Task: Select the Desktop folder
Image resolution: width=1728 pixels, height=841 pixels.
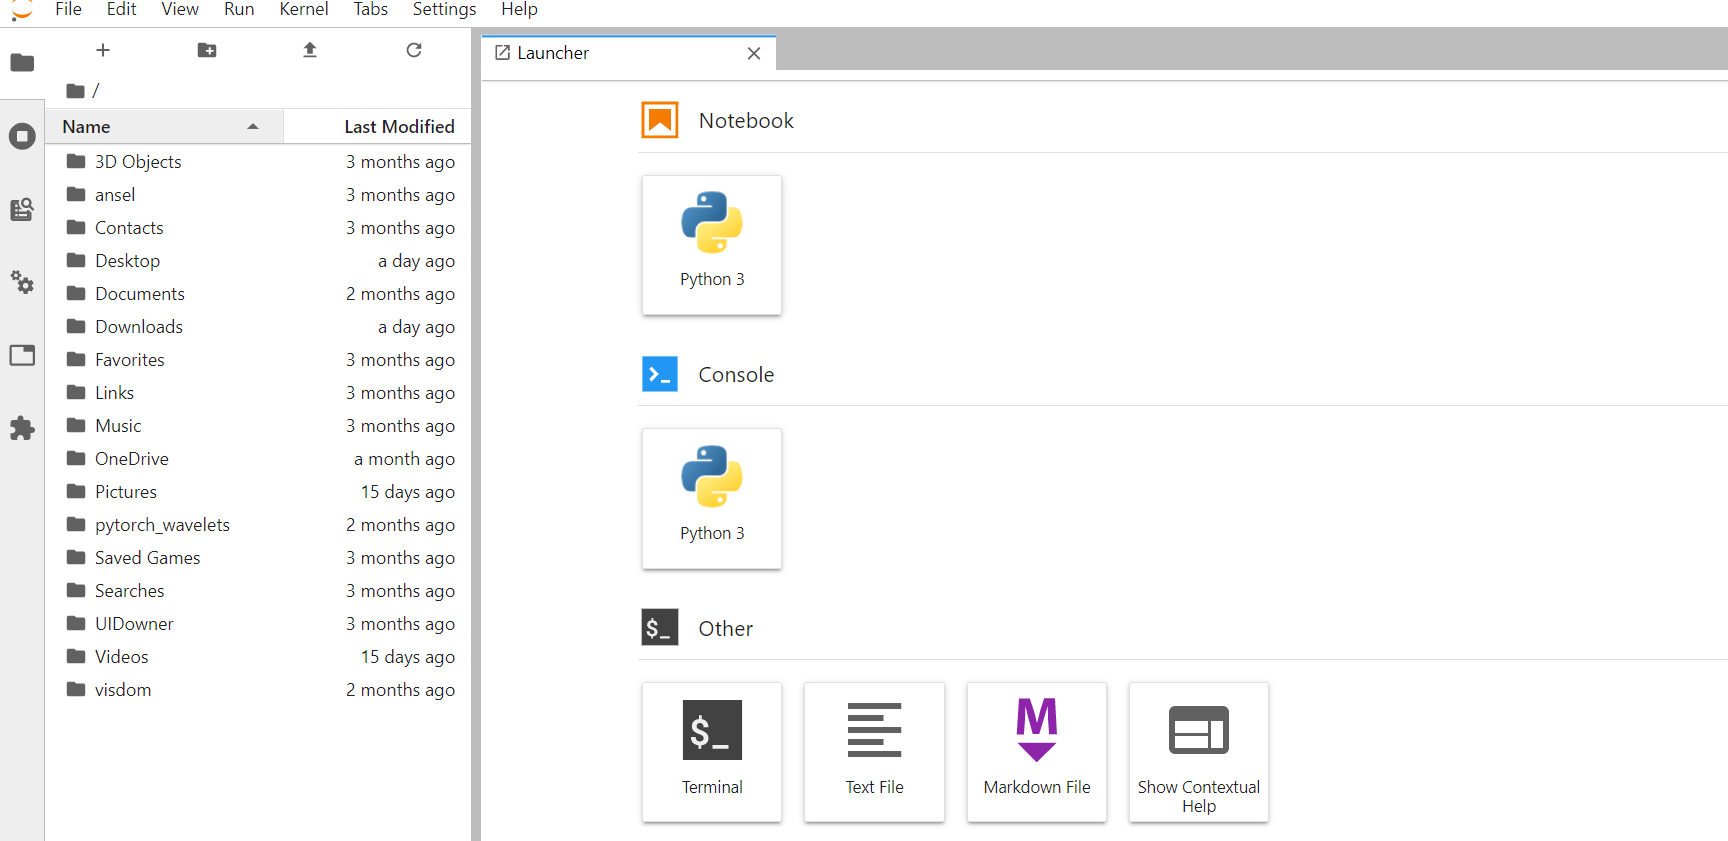Action: pos(258,261)
